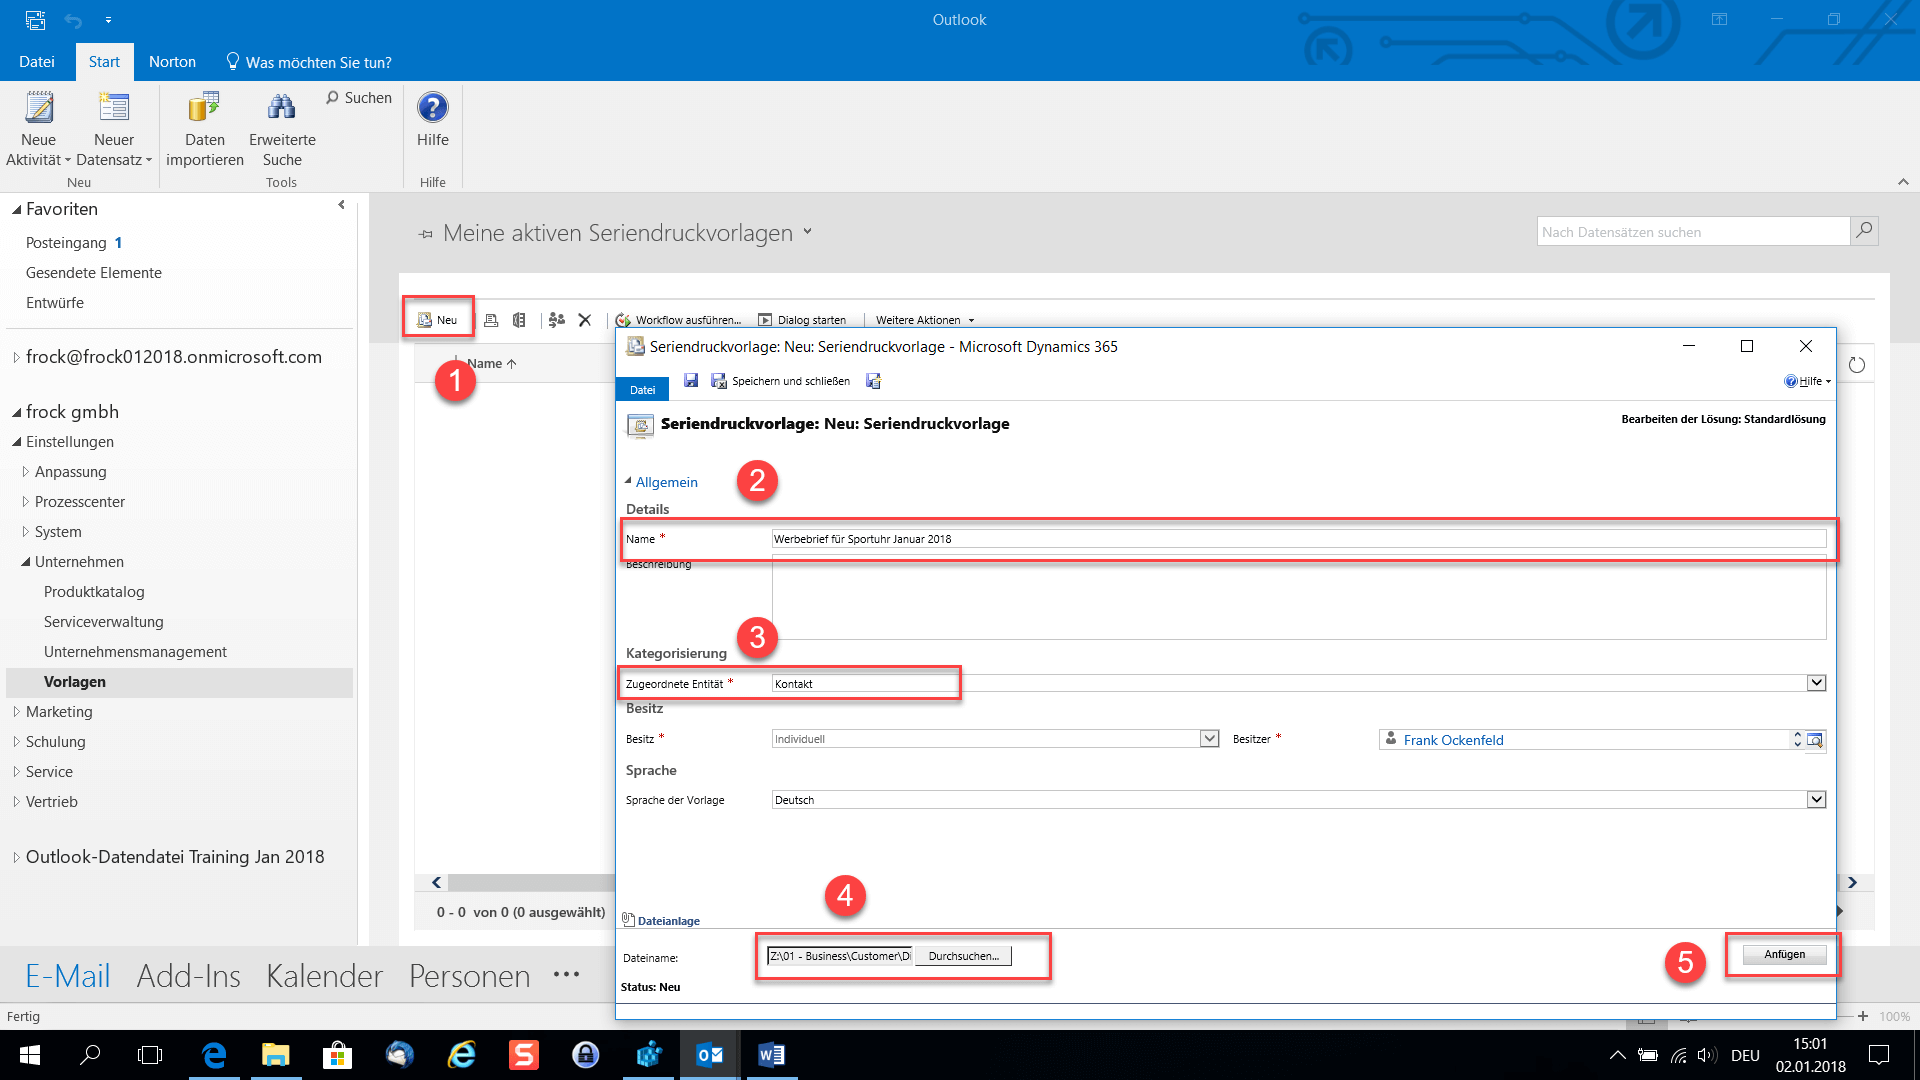Click the record search magnifier icon

[x=1864, y=231]
